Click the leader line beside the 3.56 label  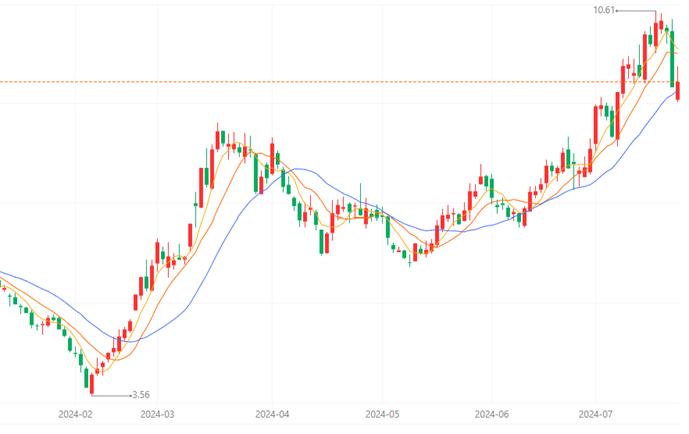point(112,395)
